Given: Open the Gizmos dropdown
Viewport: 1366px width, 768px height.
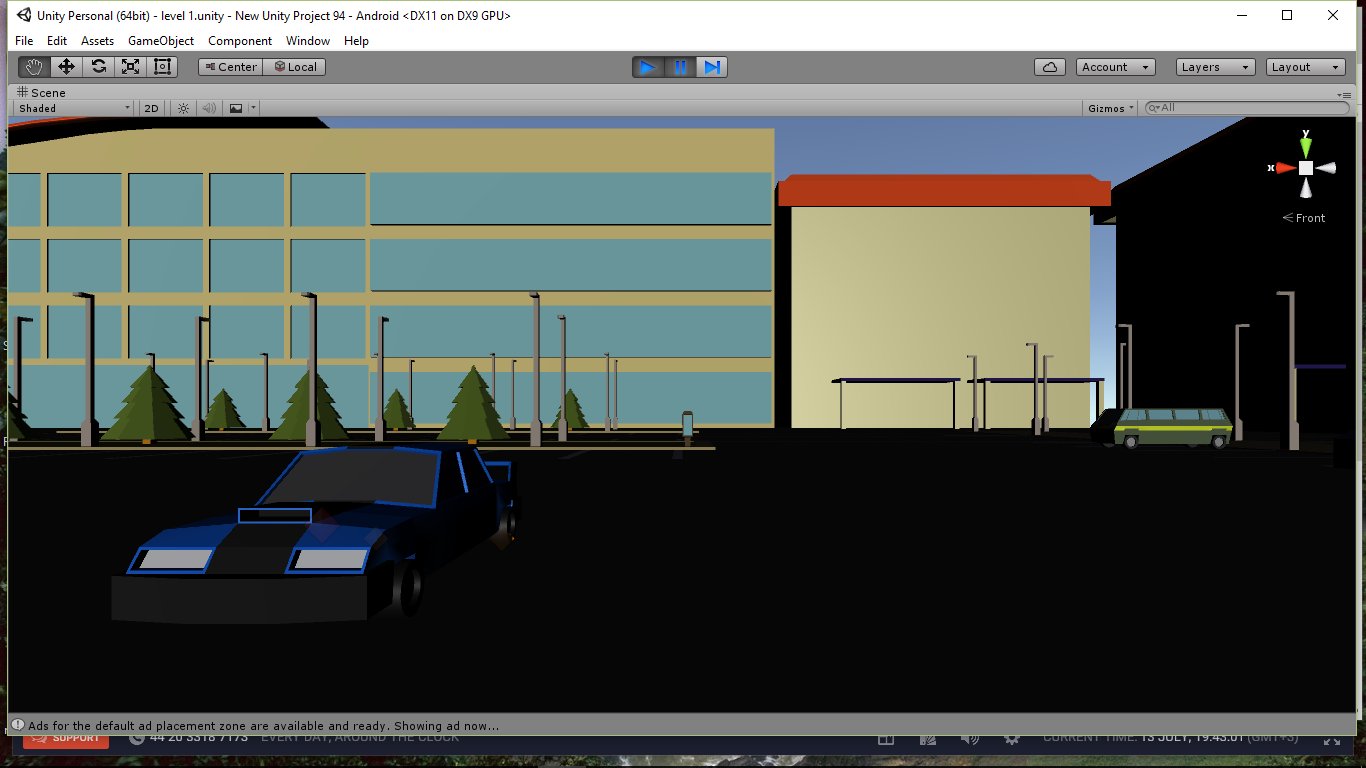Looking at the screenshot, I should click(x=1109, y=107).
